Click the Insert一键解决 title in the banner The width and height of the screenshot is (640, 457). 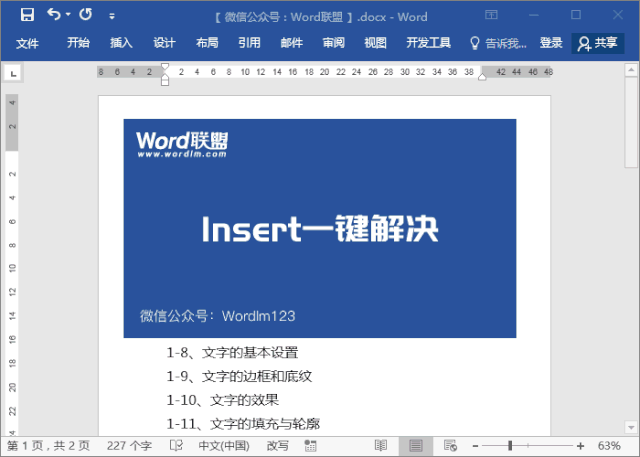(x=320, y=229)
